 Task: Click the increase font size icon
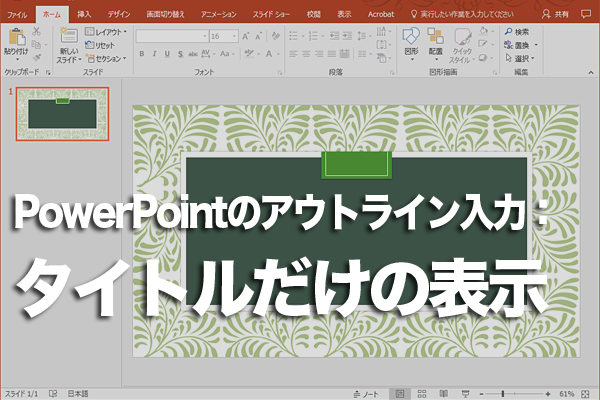pyautogui.click(x=246, y=36)
